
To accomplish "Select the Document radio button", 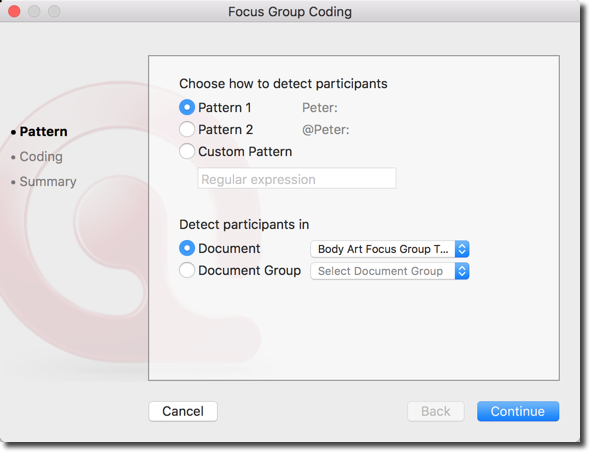I will click(x=187, y=248).
